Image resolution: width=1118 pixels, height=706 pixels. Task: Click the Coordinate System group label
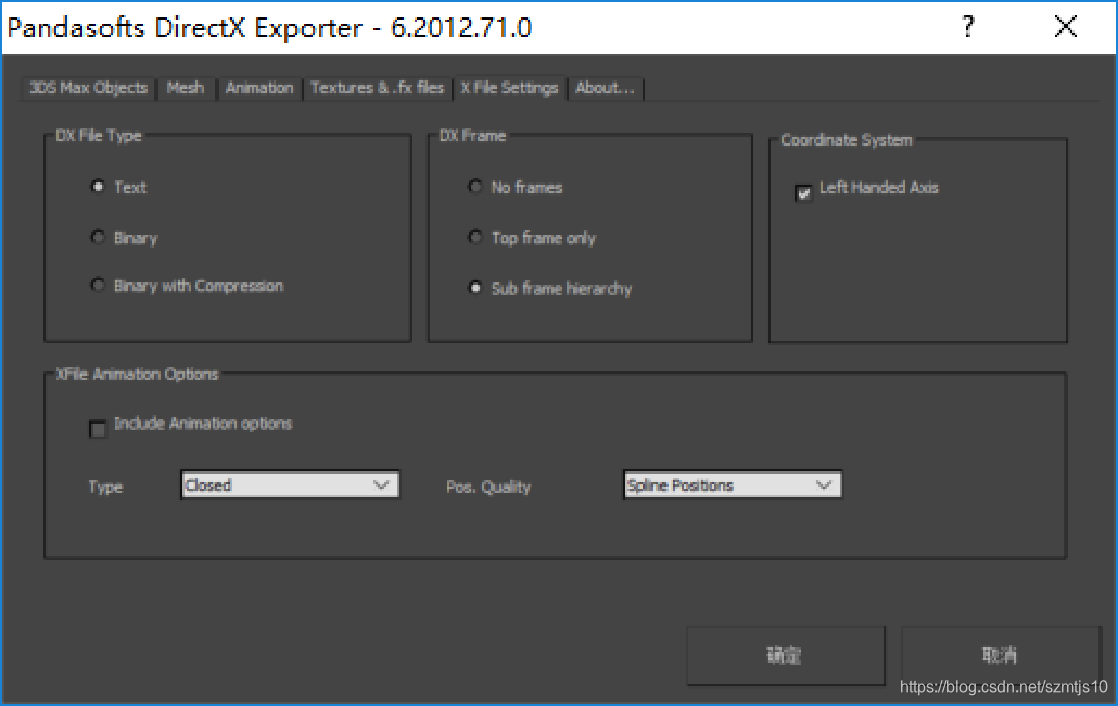(x=846, y=140)
